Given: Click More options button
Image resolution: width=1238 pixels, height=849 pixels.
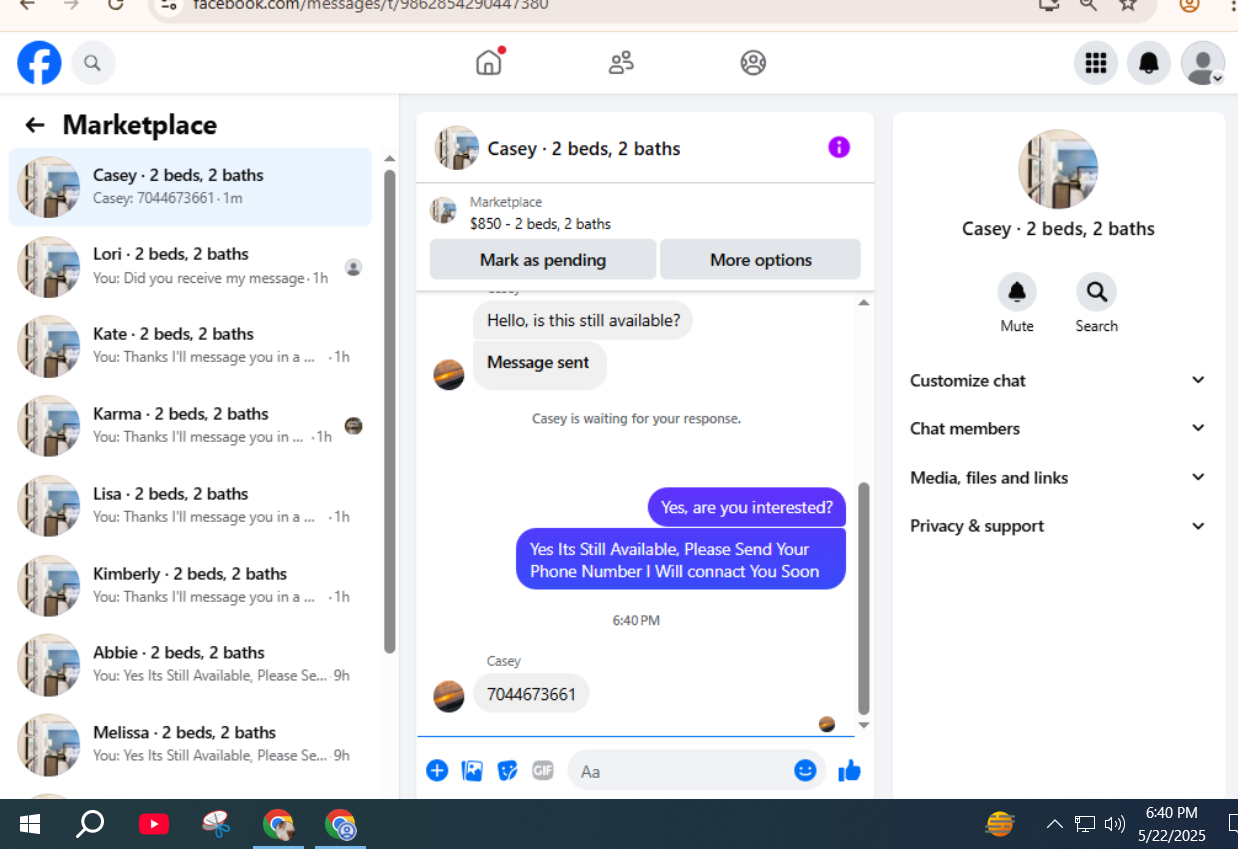Looking at the screenshot, I should tap(760, 259).
